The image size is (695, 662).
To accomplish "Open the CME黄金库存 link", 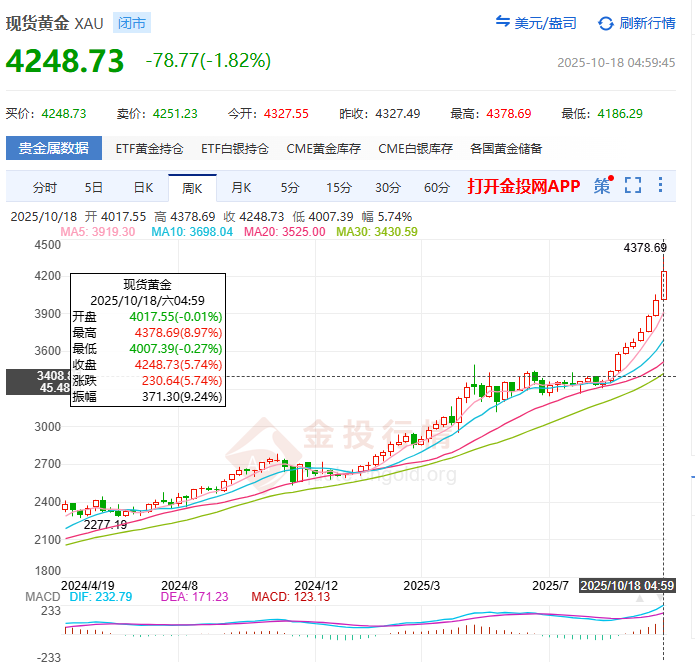I will [324, 148].
